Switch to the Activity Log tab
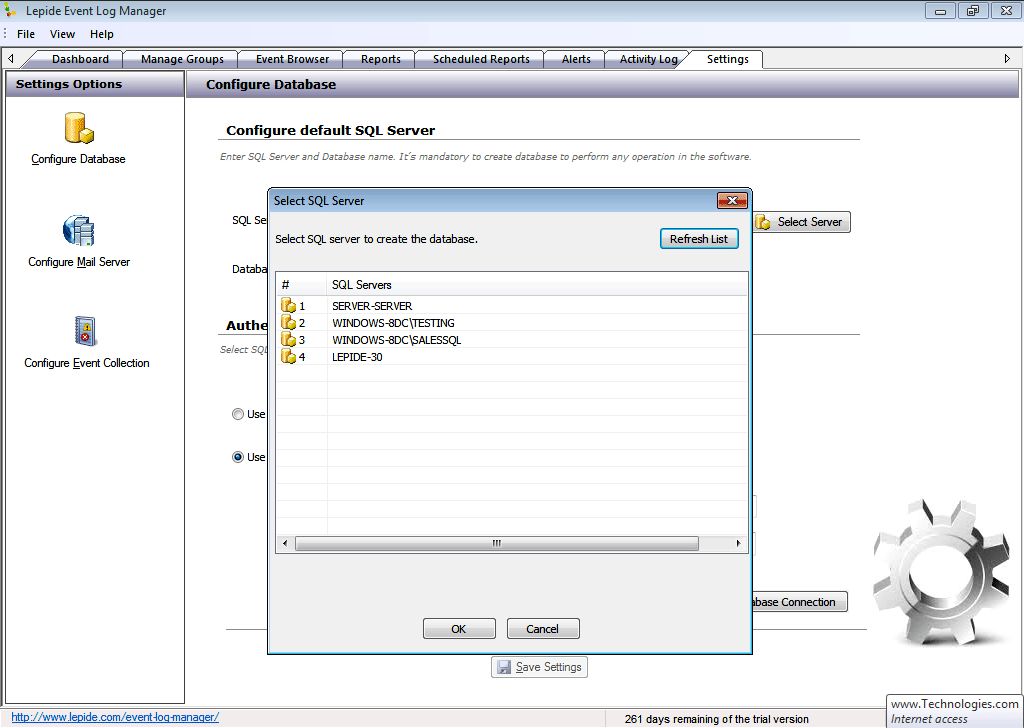 648,59
